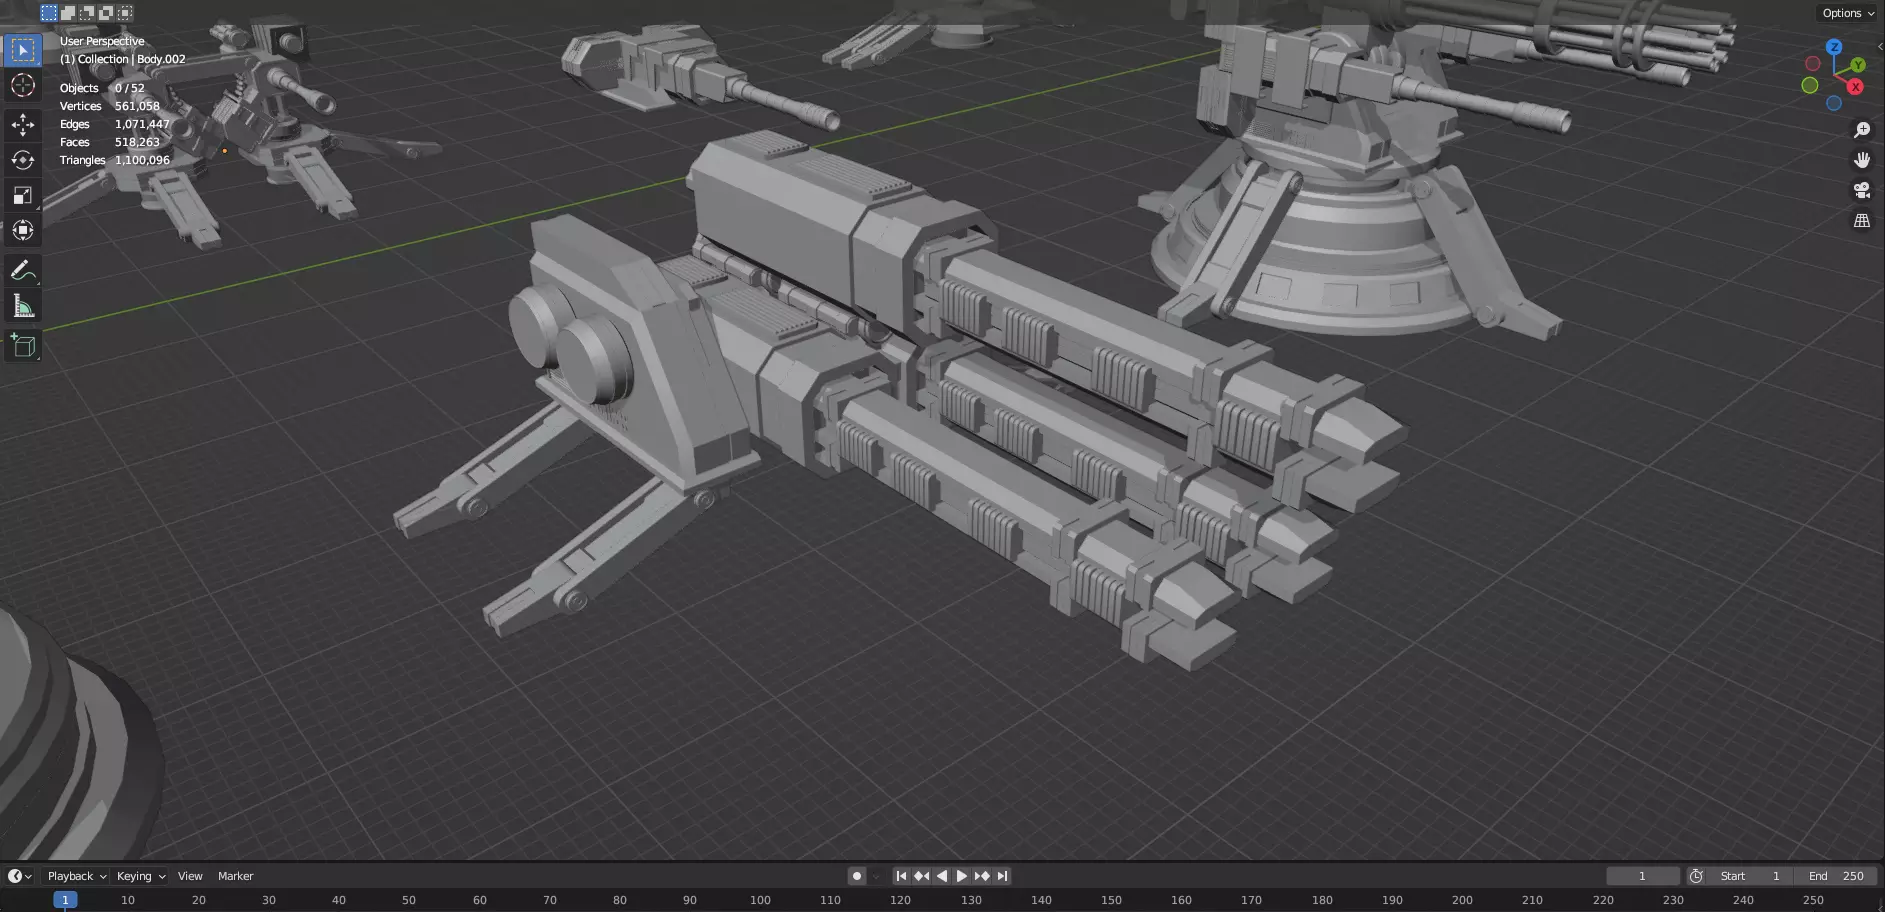Set selection mode to Intersect
1885x912 pixels.
pyautogui.click(x=125, y=13)
